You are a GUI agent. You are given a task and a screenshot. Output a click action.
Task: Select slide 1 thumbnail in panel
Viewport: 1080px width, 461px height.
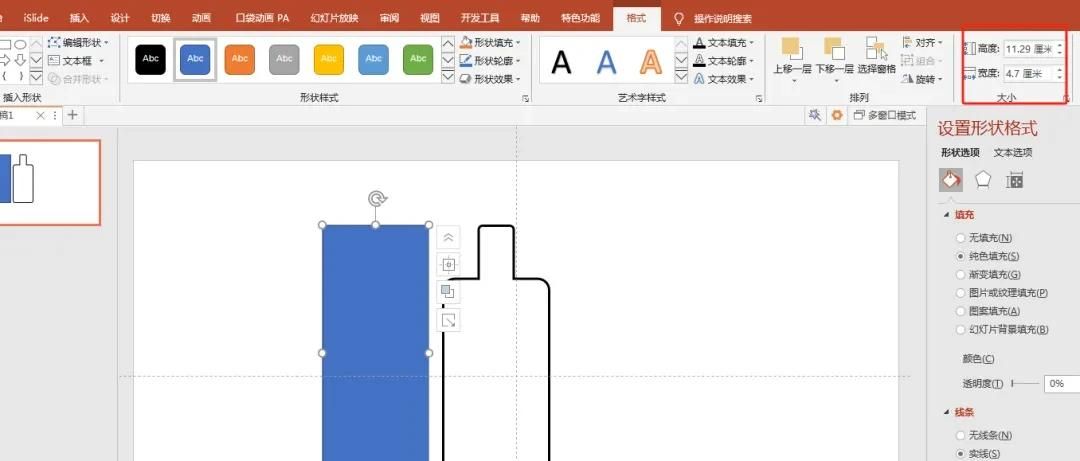click(48, 183)
